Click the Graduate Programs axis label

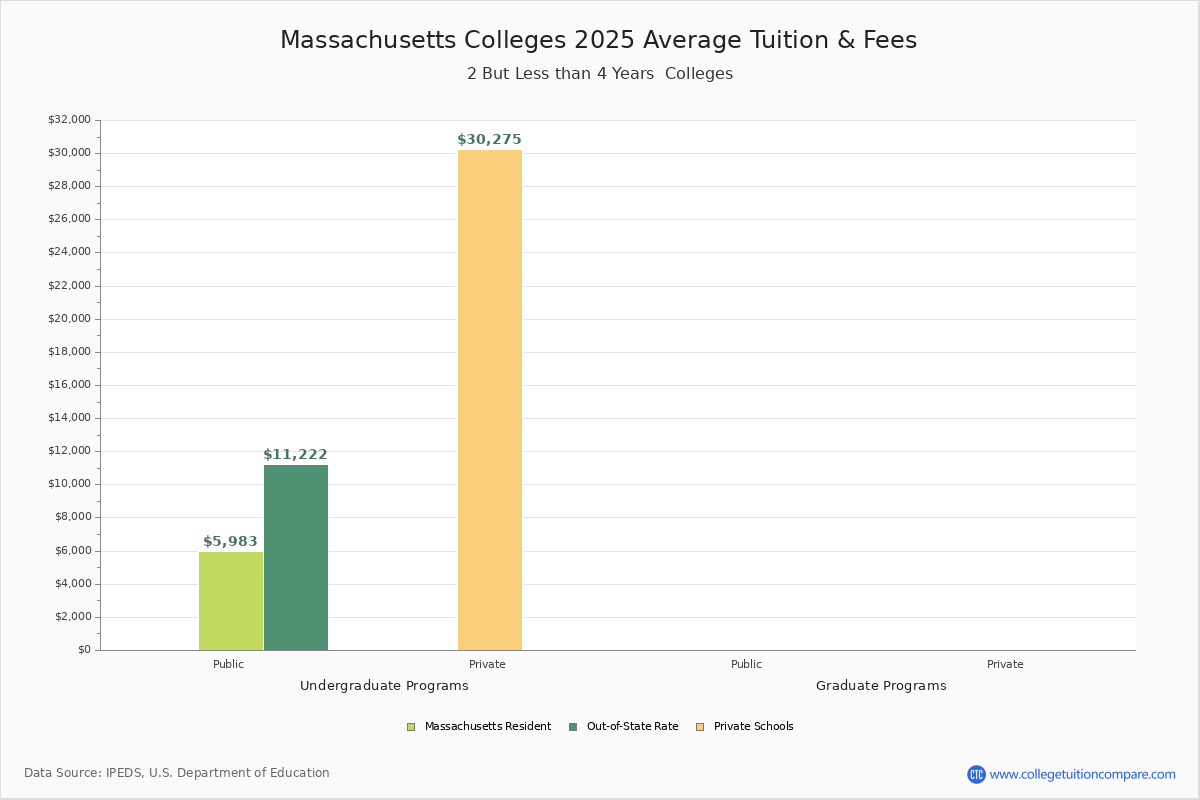pos(881,686)
